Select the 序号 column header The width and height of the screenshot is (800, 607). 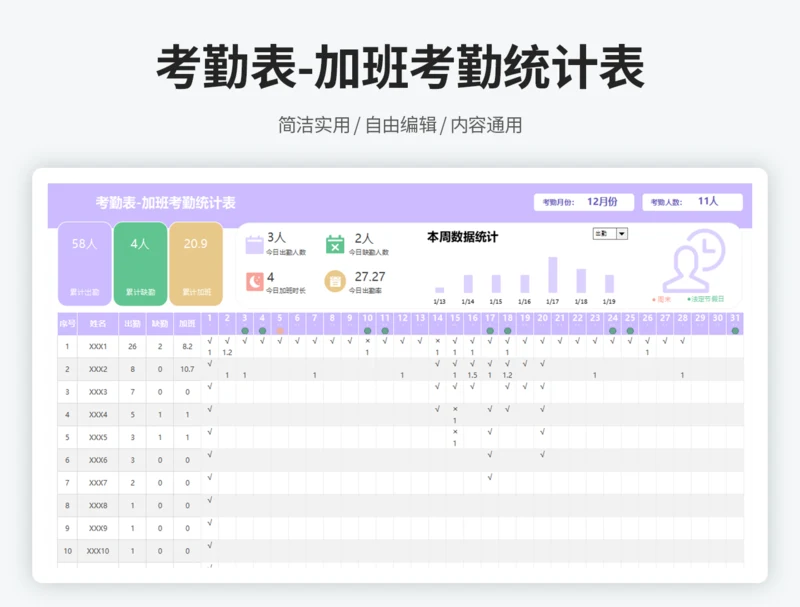pos(67,323)
